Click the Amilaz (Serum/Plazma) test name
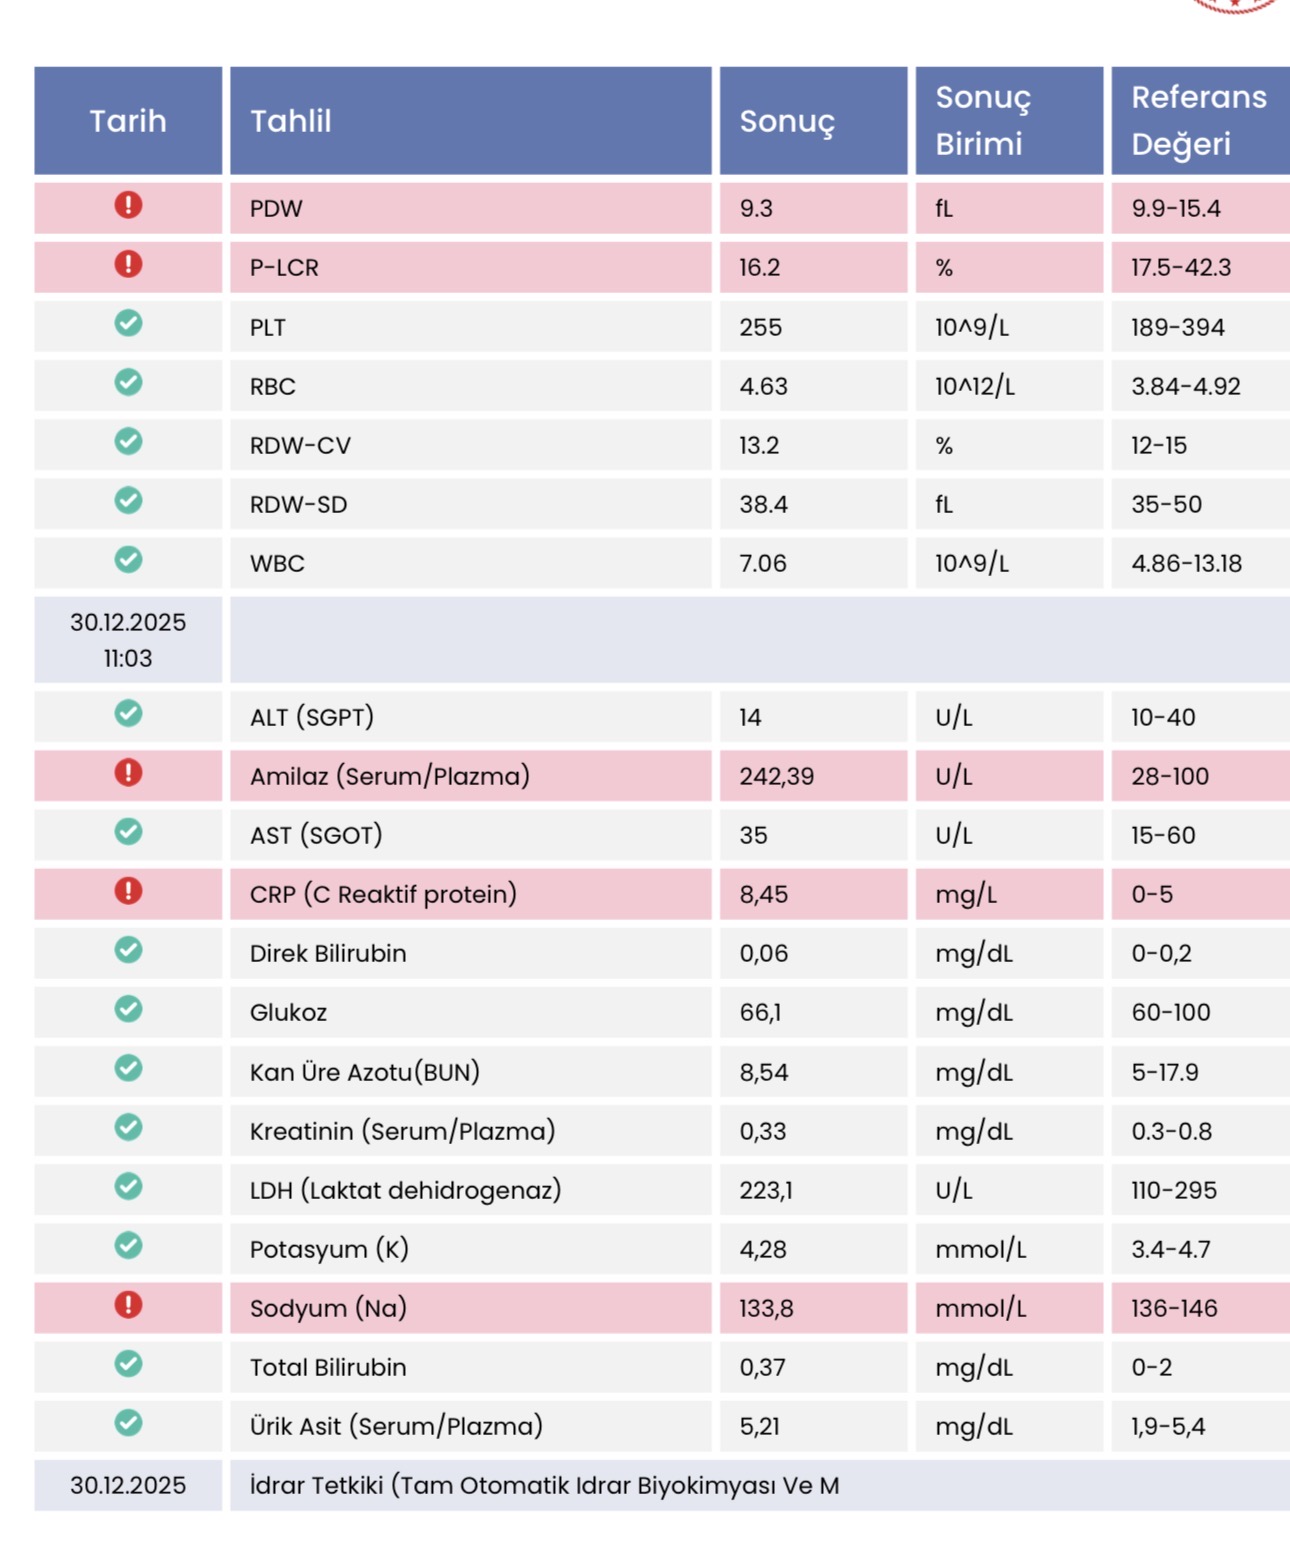 (x=390, y=776)
